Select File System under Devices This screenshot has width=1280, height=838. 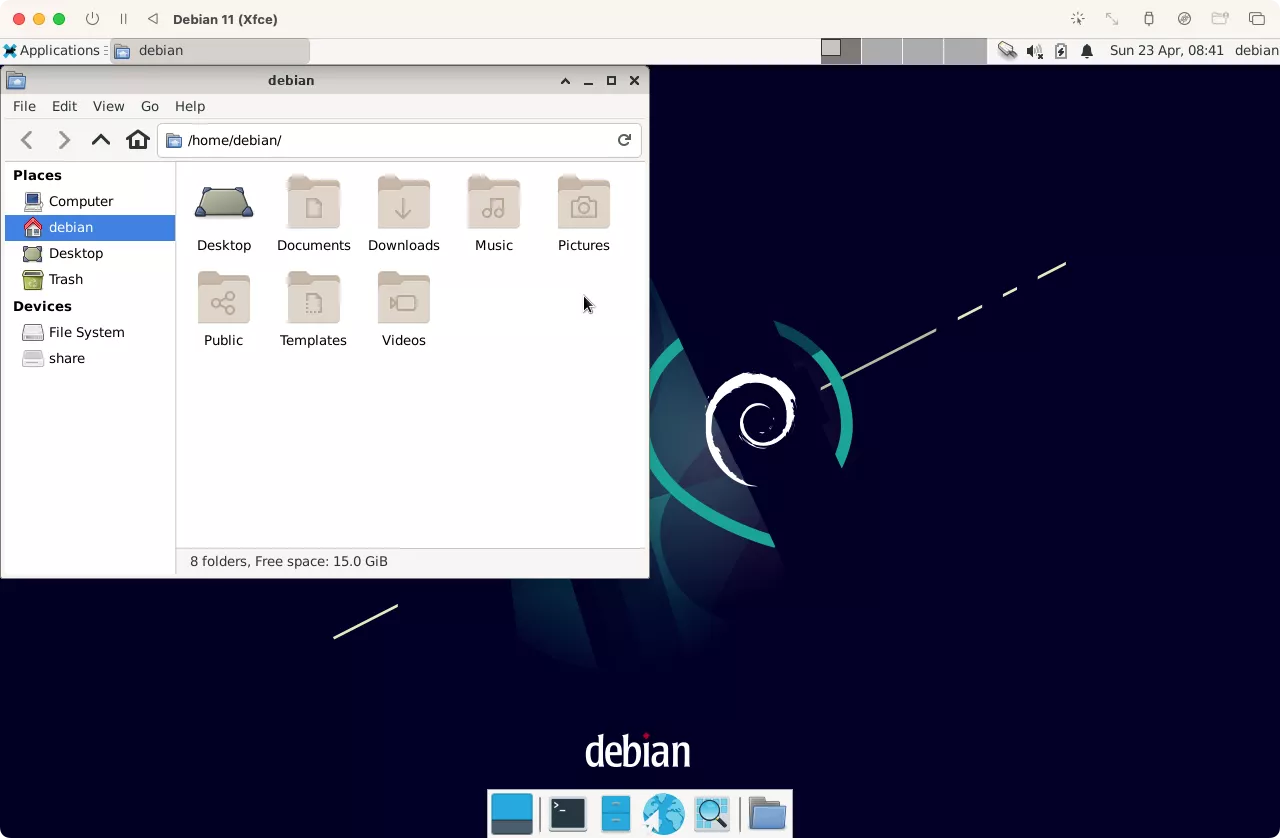point(86,332)
